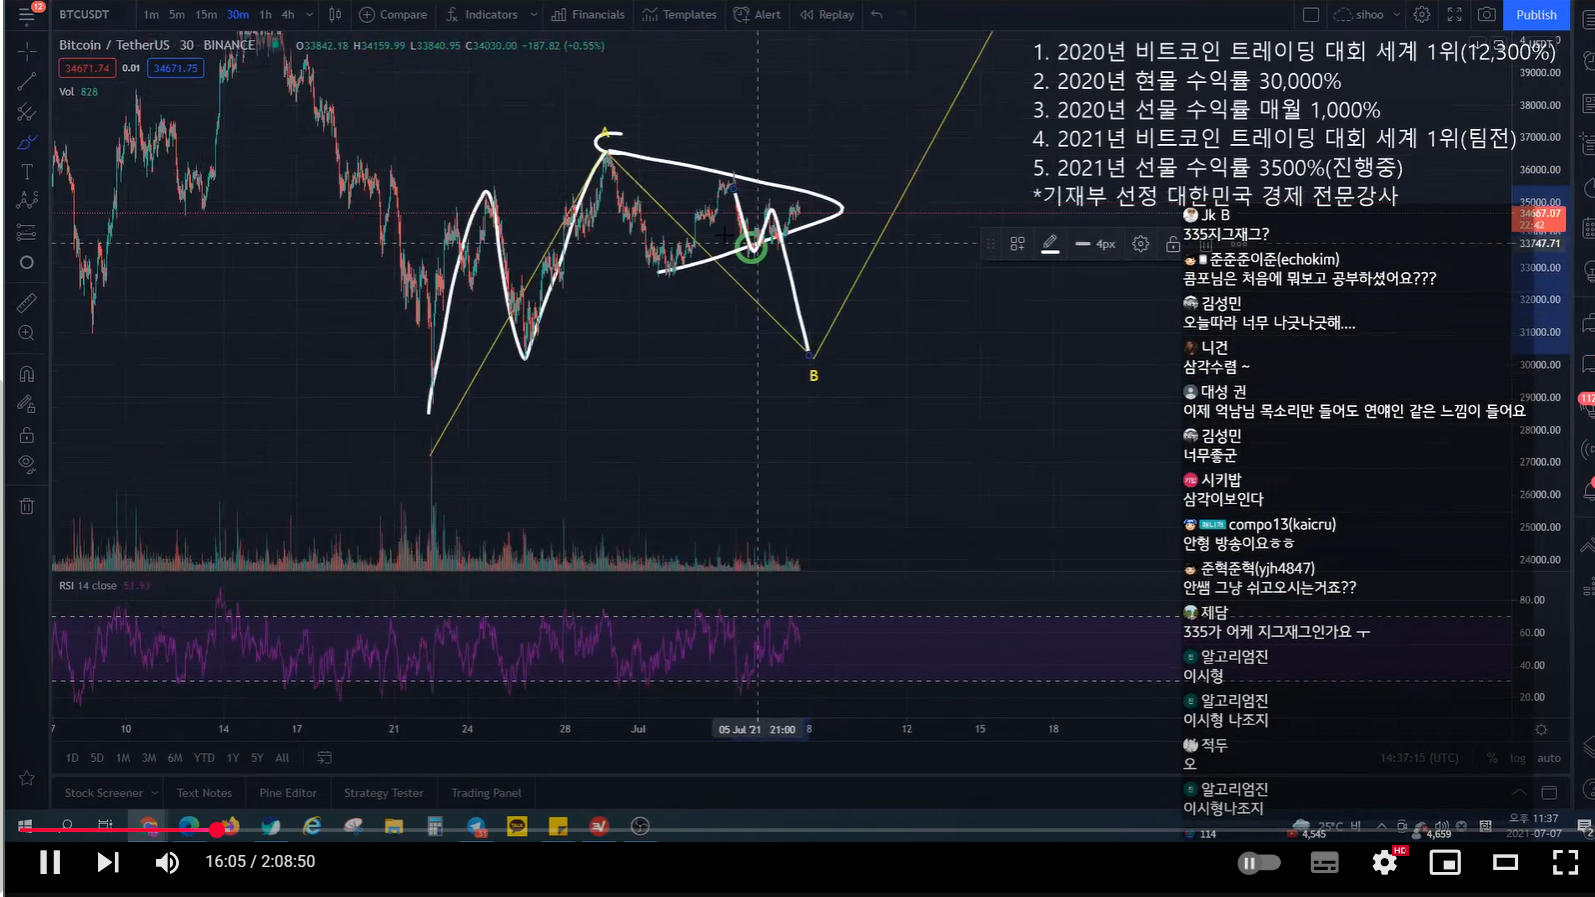Image resolution: width=1595 pixels, height=897 pixels.
Task: Take a snapshot with camera icon
Action: click(1487, 15)
